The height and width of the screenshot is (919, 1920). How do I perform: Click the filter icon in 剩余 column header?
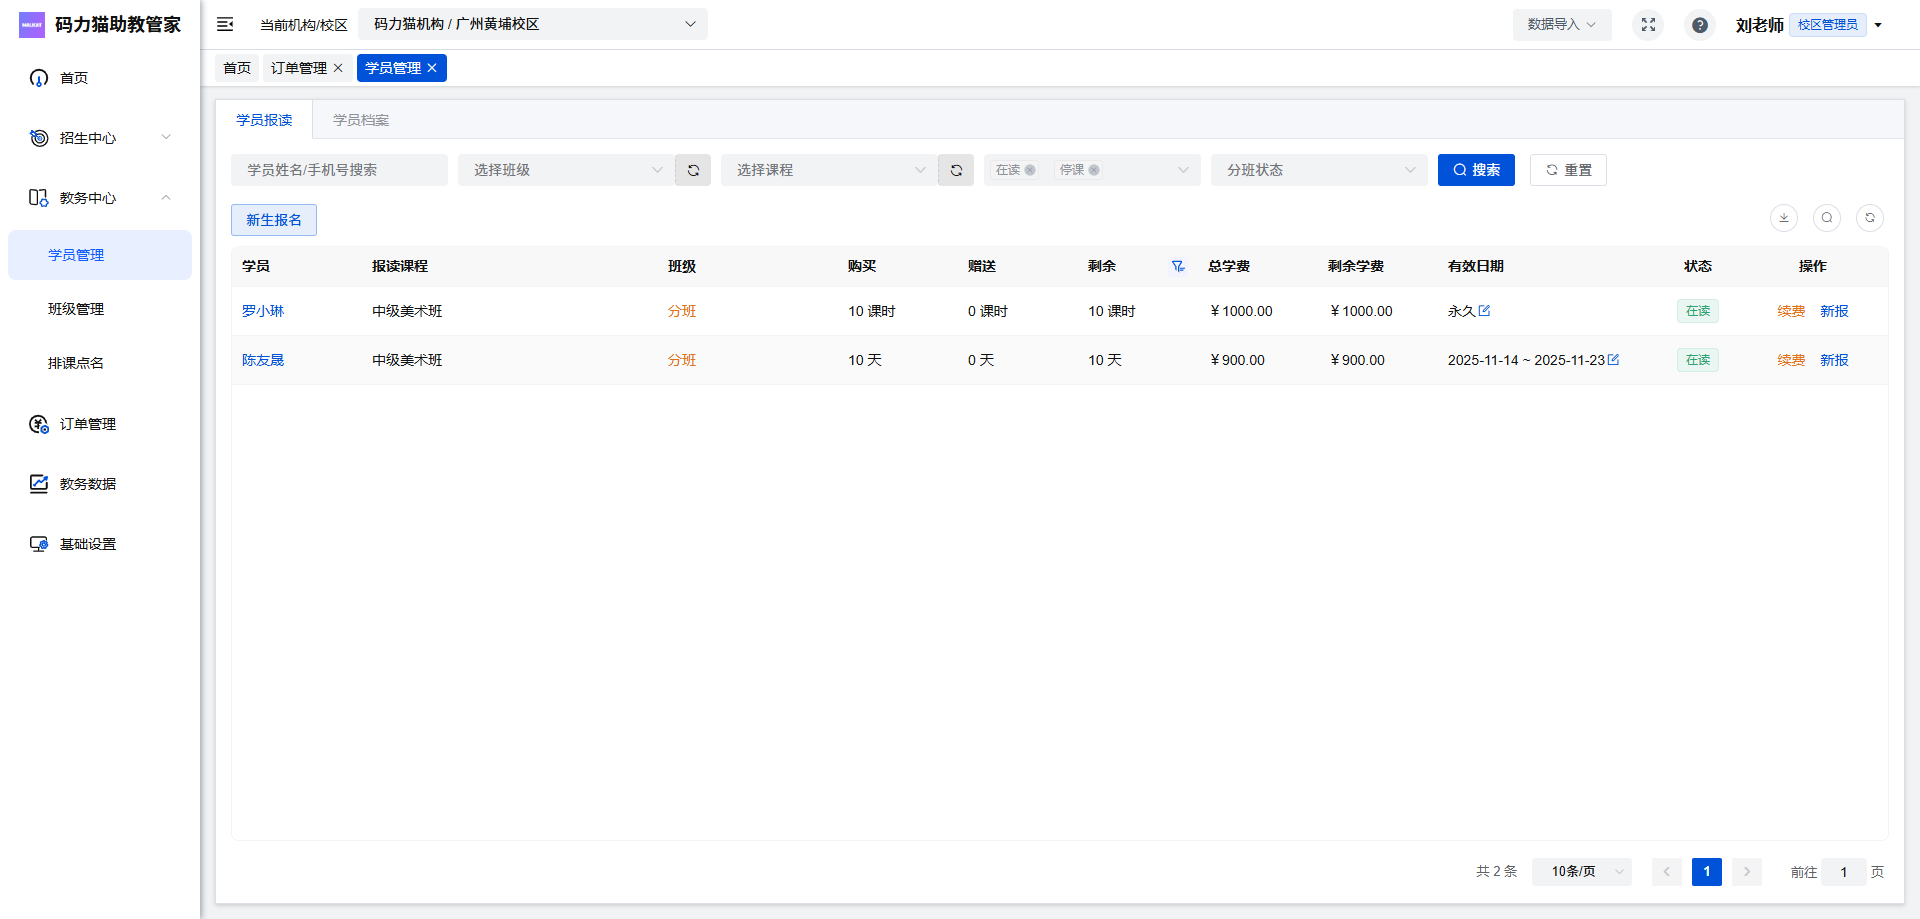pos(1178,266)
